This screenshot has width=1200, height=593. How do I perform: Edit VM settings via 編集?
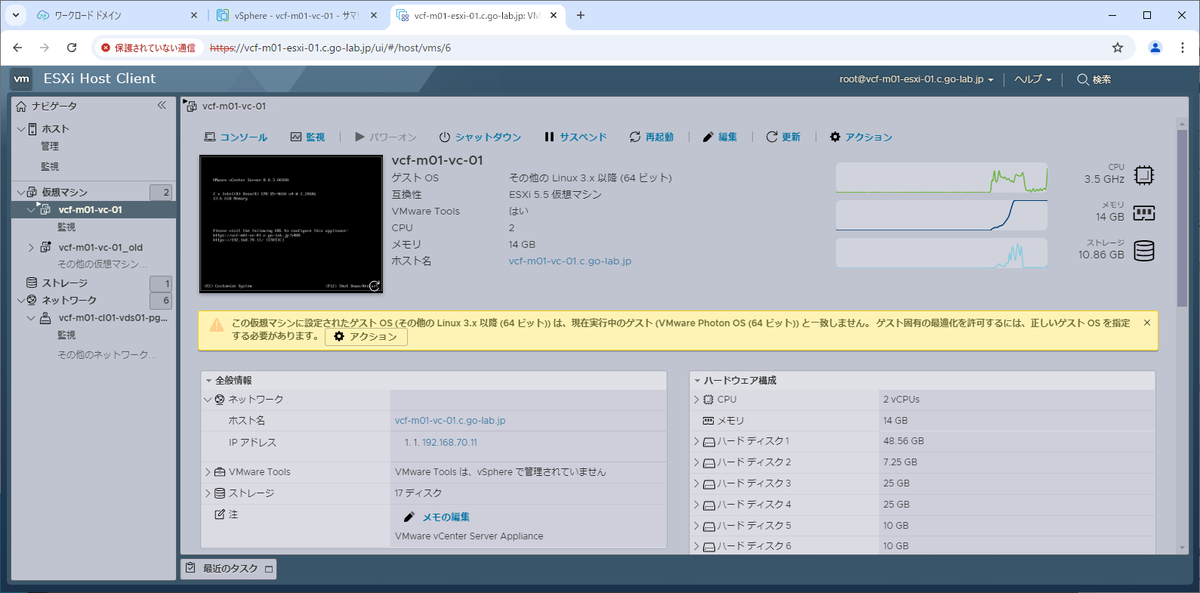(720, 137)
